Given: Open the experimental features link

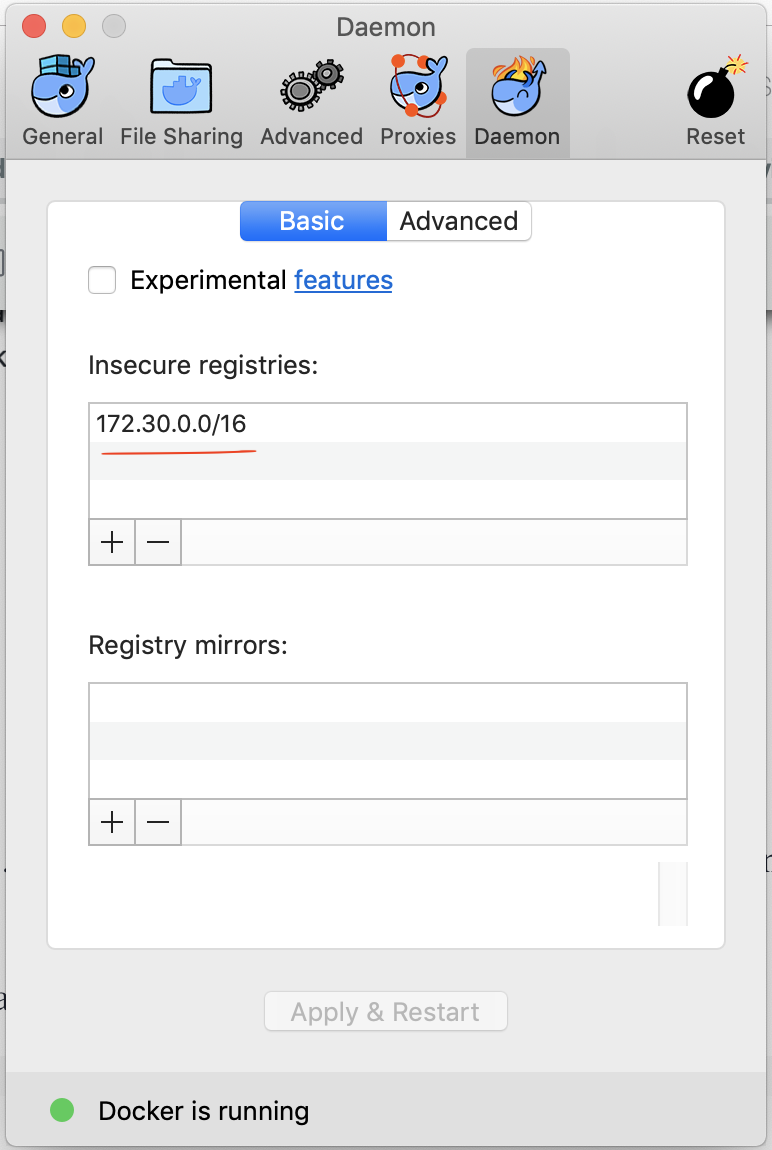Looking at the screenshot, I should [343, 280].
